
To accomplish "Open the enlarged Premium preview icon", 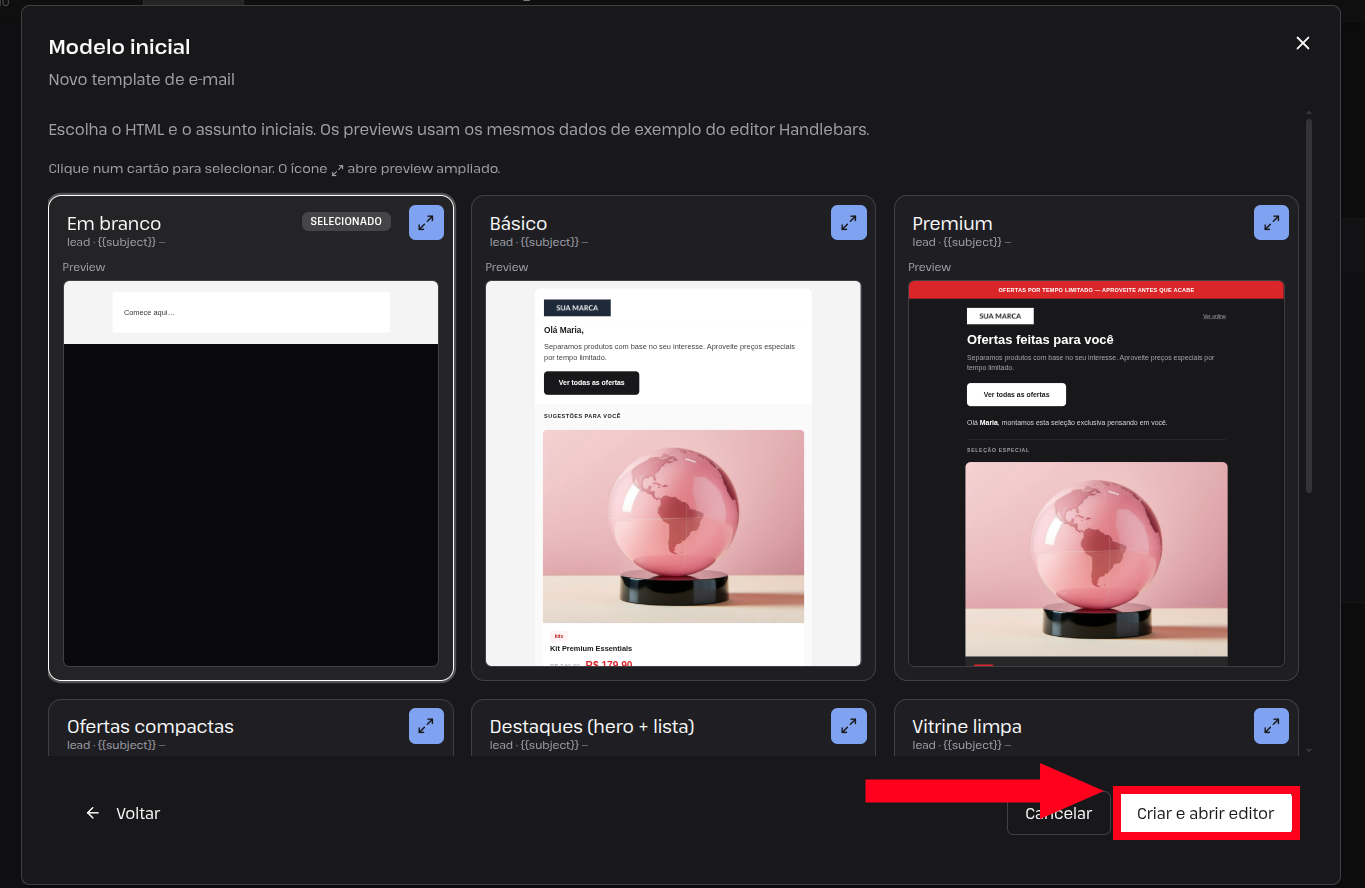I will [1271, 223].
